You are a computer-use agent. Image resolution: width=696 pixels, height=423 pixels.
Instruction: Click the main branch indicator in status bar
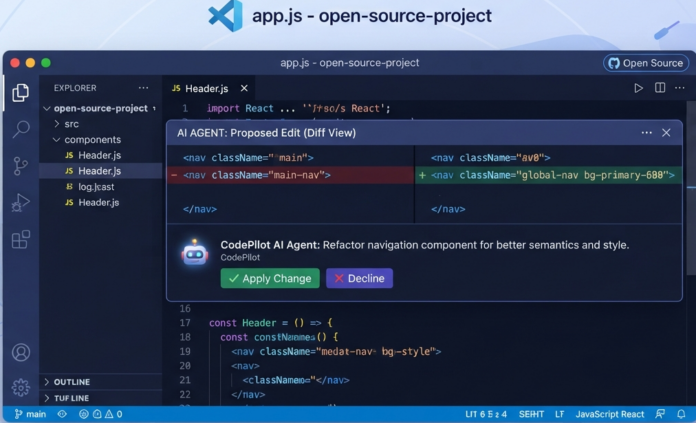tap(30, 414)
